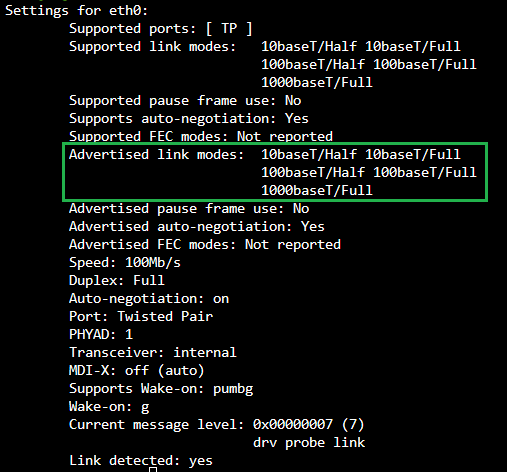Click the "Duplex: Full" line
Screen dimensions: 507x472
pos(117,281)
